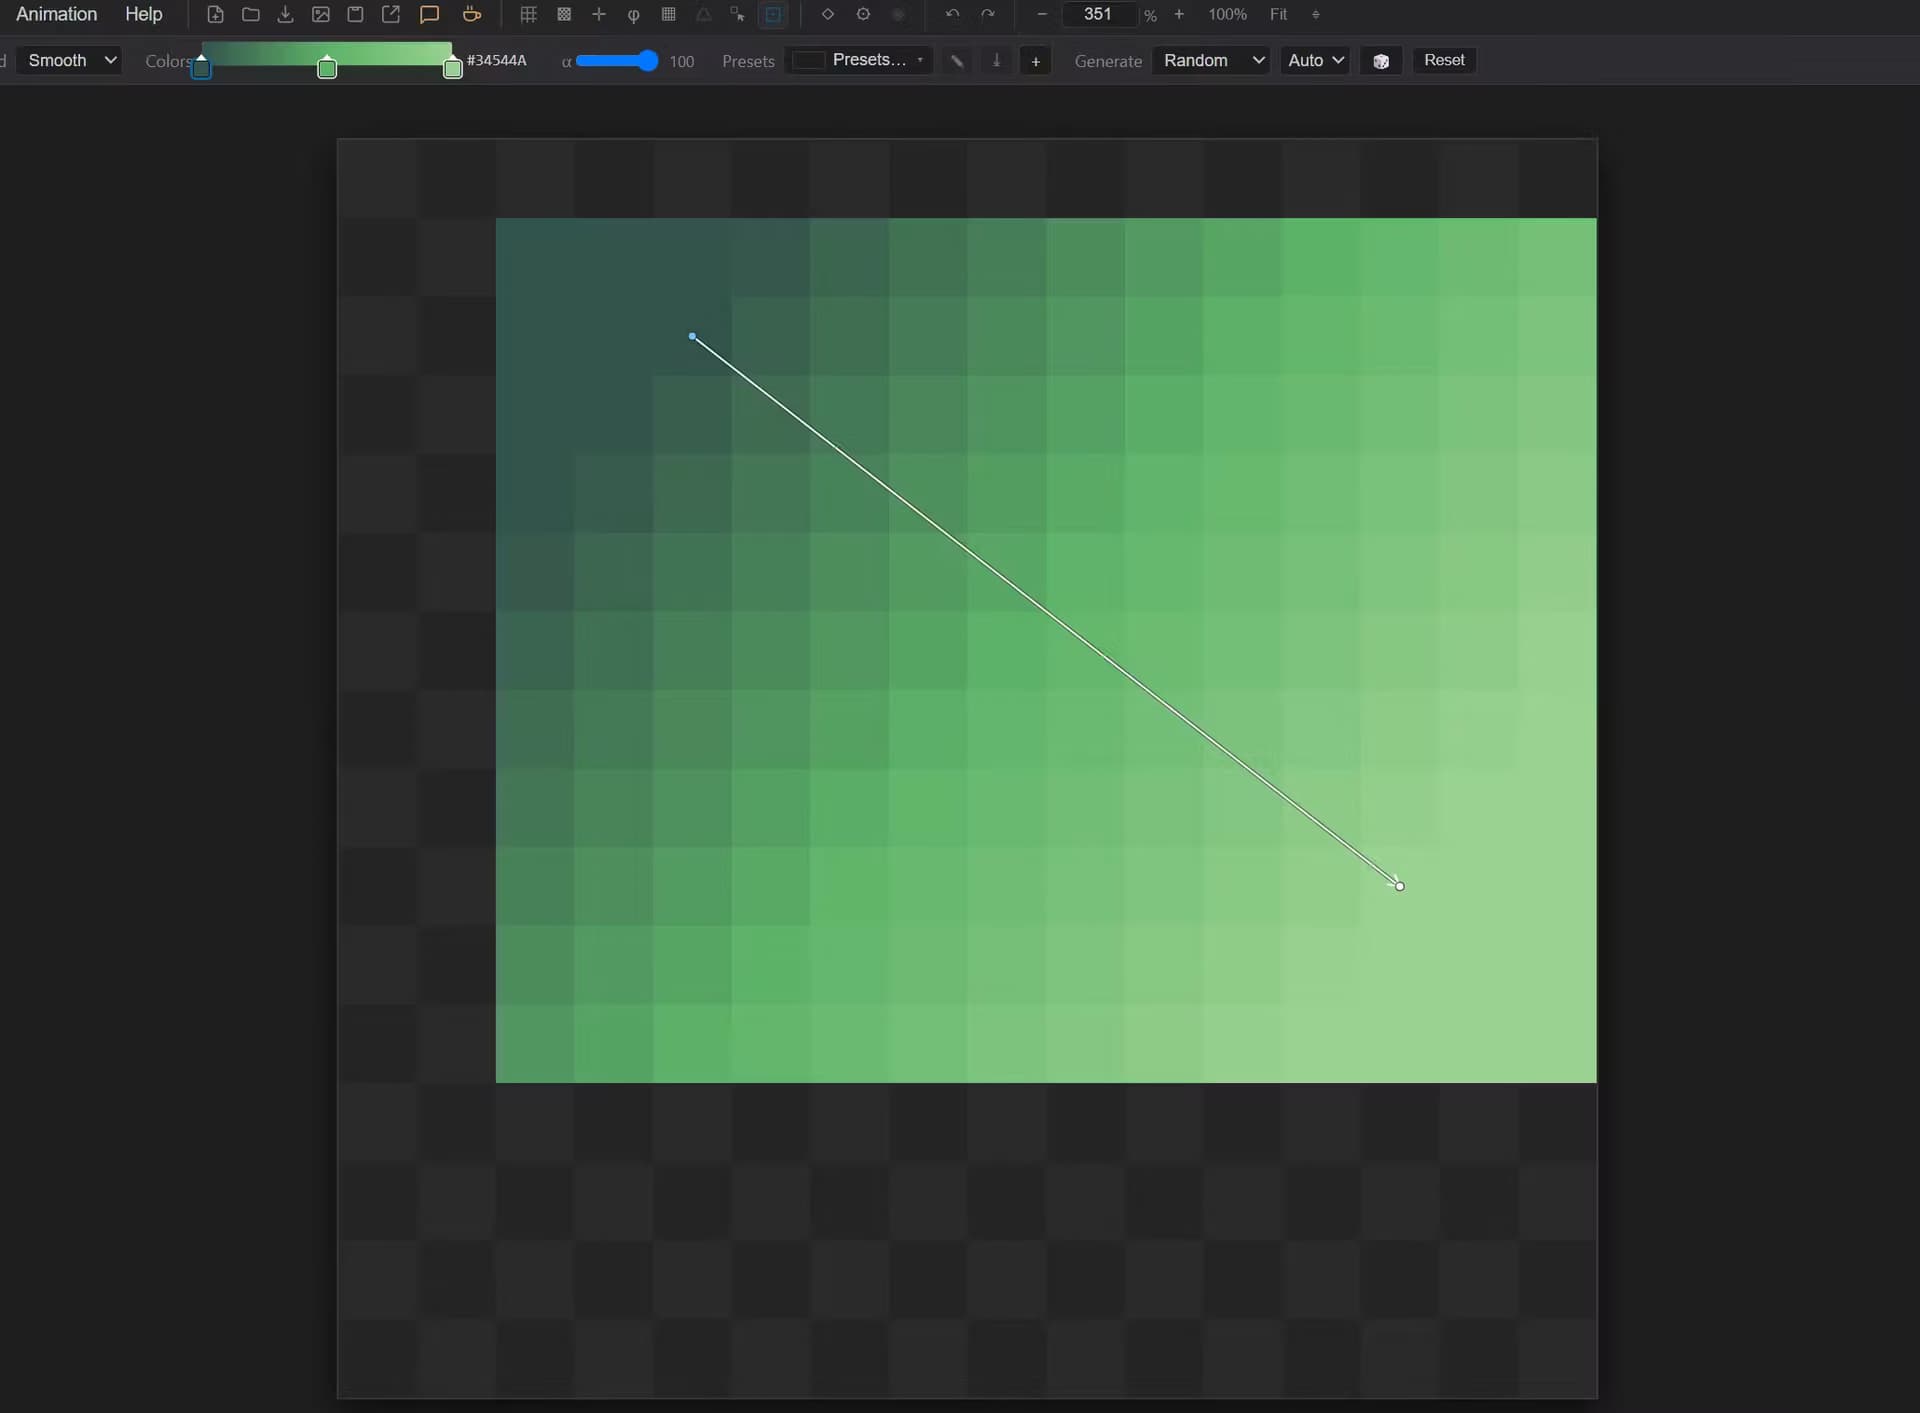Viewport: 1920px width, 1413px height.
Task: Click the diamond keyframe icon
Action: tap(828, 14)
